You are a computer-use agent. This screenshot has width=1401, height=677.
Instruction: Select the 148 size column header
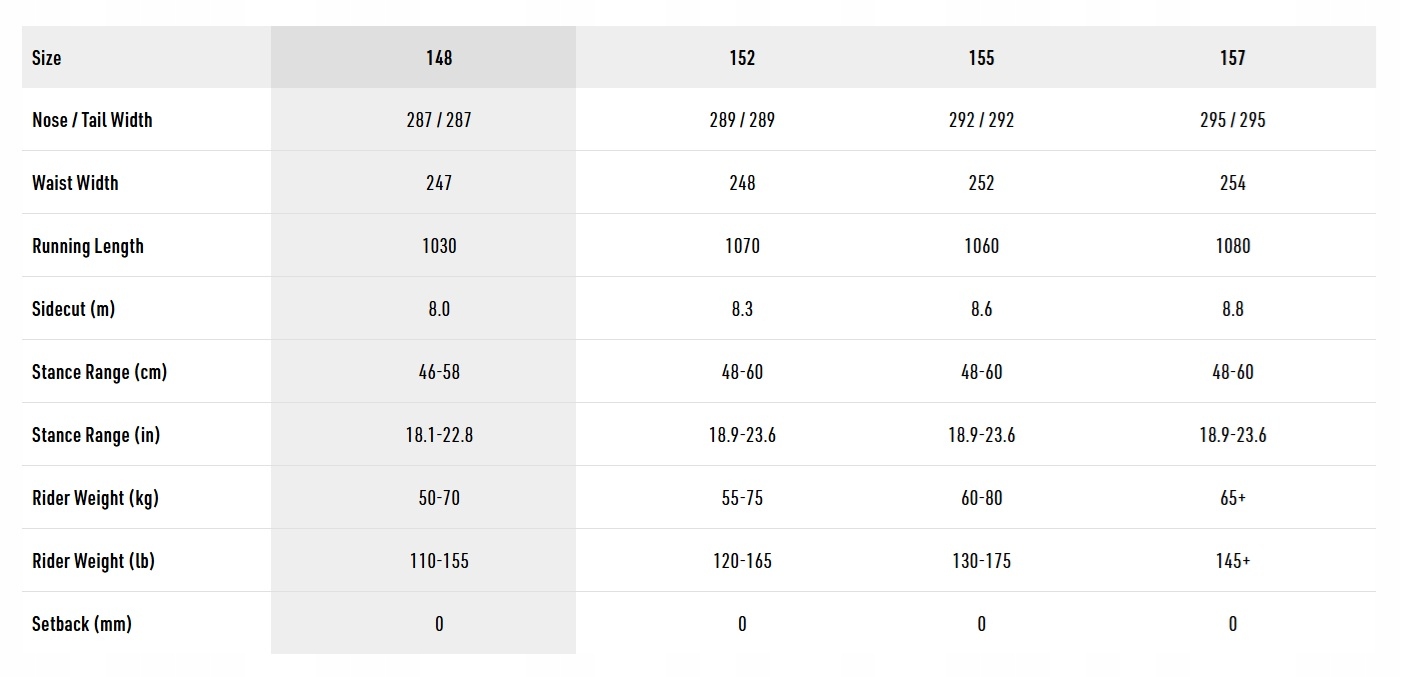click(x=439, y=58)
